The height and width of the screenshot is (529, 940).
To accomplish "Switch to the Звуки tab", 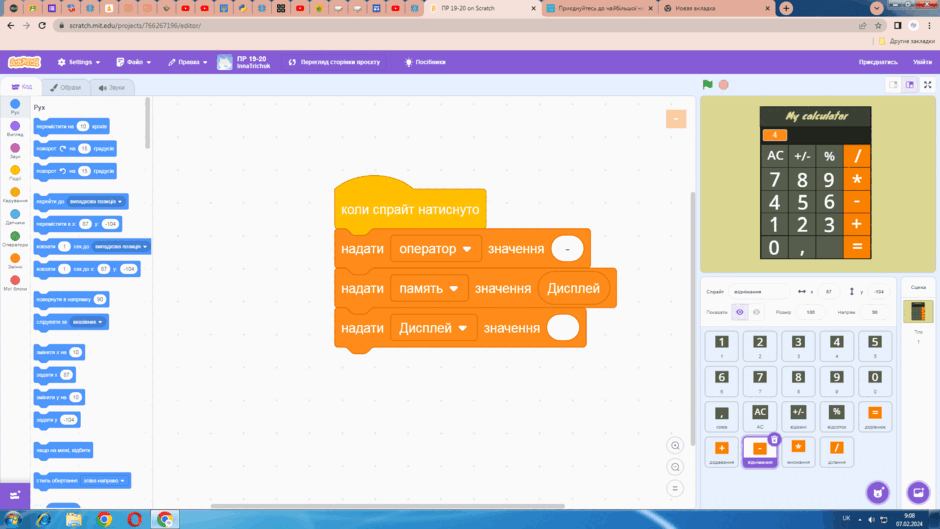I will [x=112, y=88].
